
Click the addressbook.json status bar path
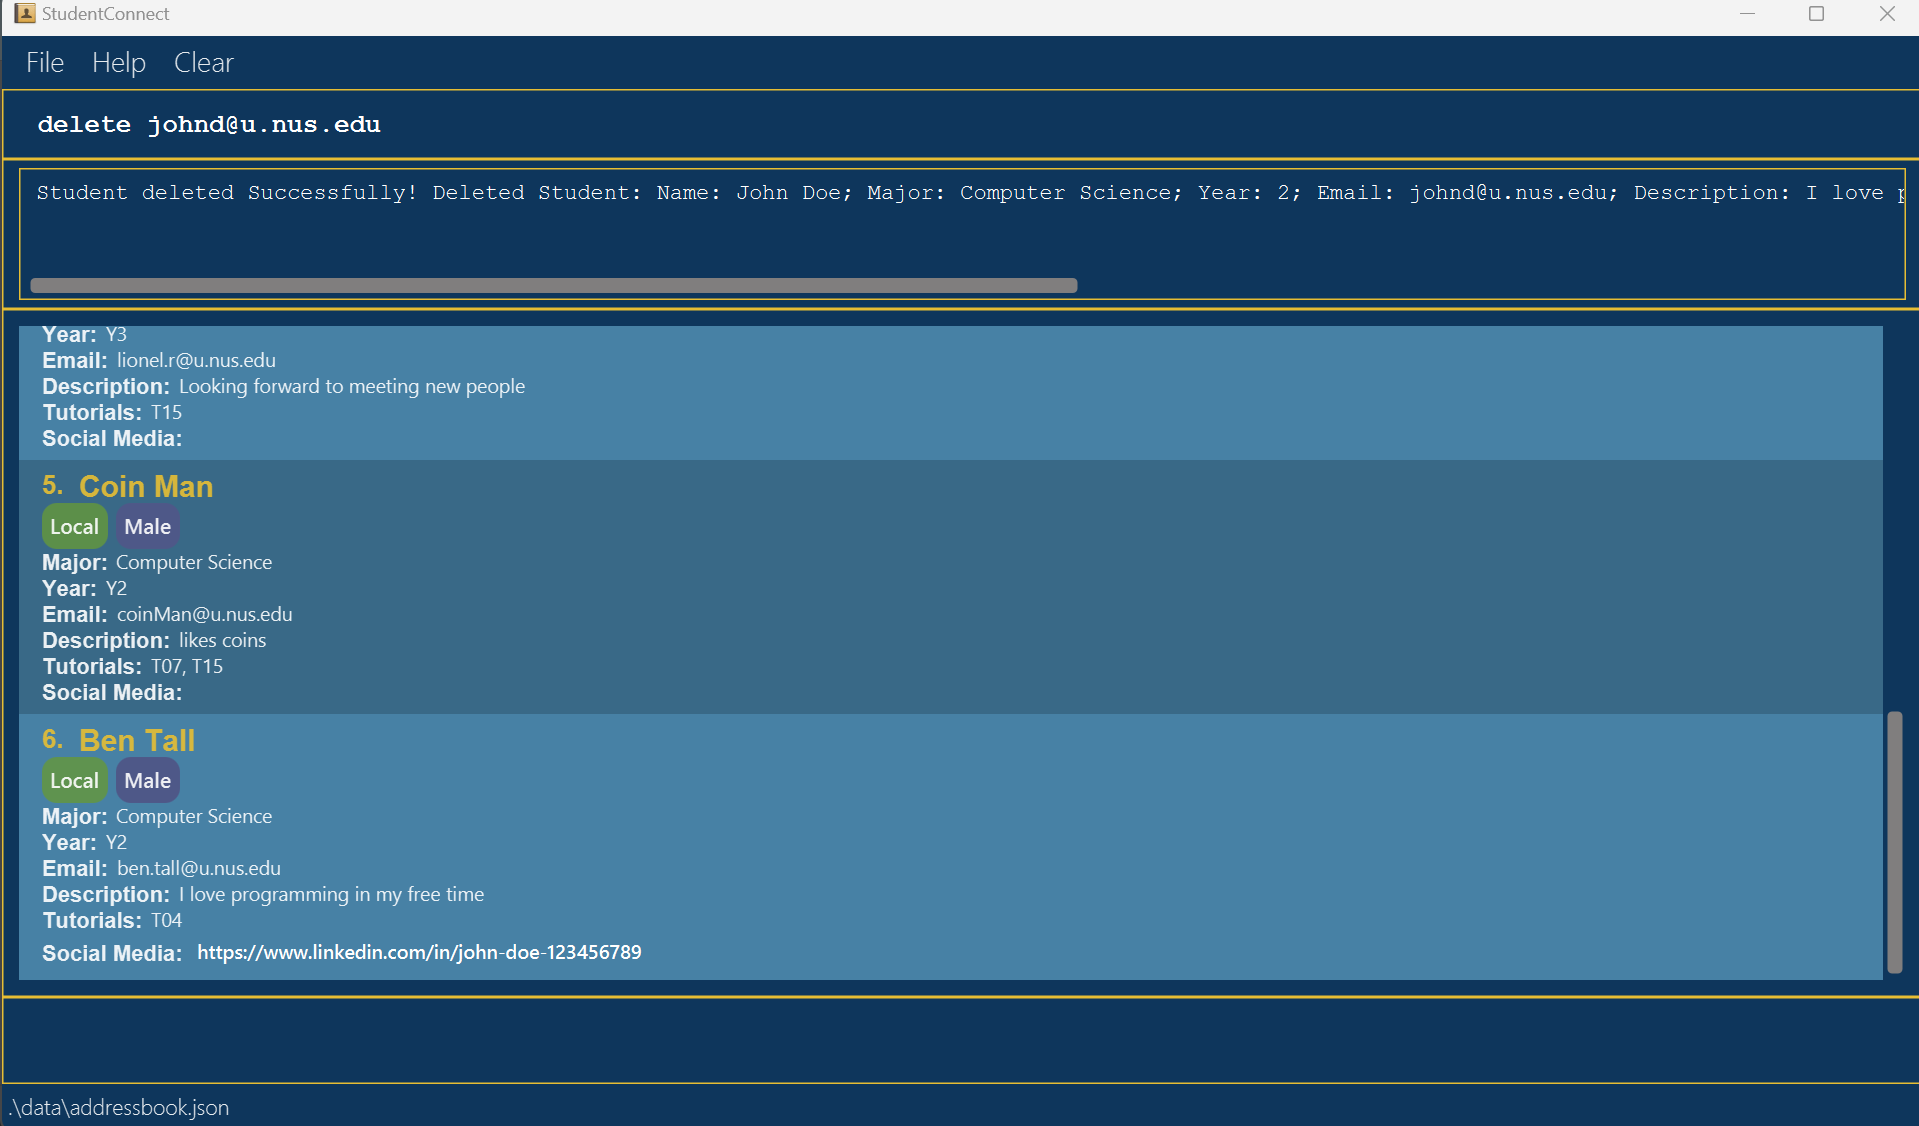(x=119, y=1107)
